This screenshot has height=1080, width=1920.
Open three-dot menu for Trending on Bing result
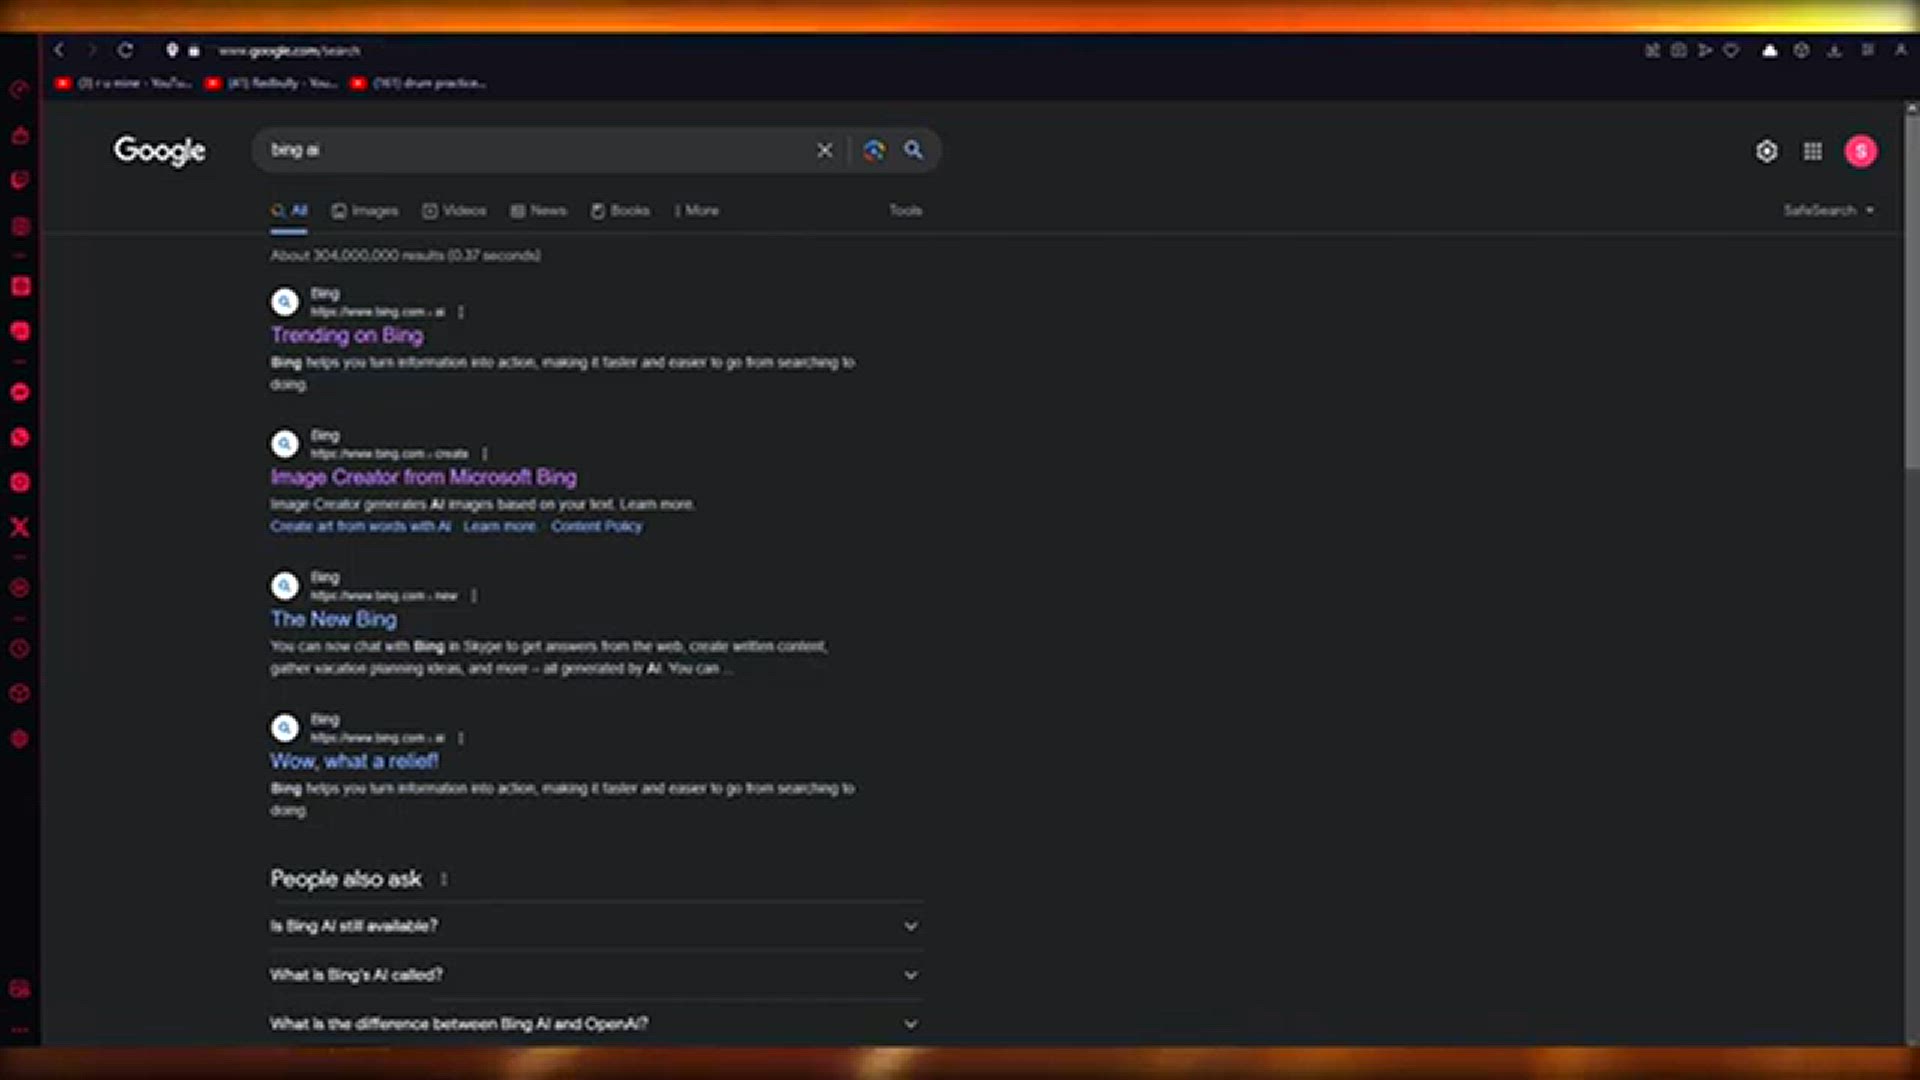click(x=461, y=313)
